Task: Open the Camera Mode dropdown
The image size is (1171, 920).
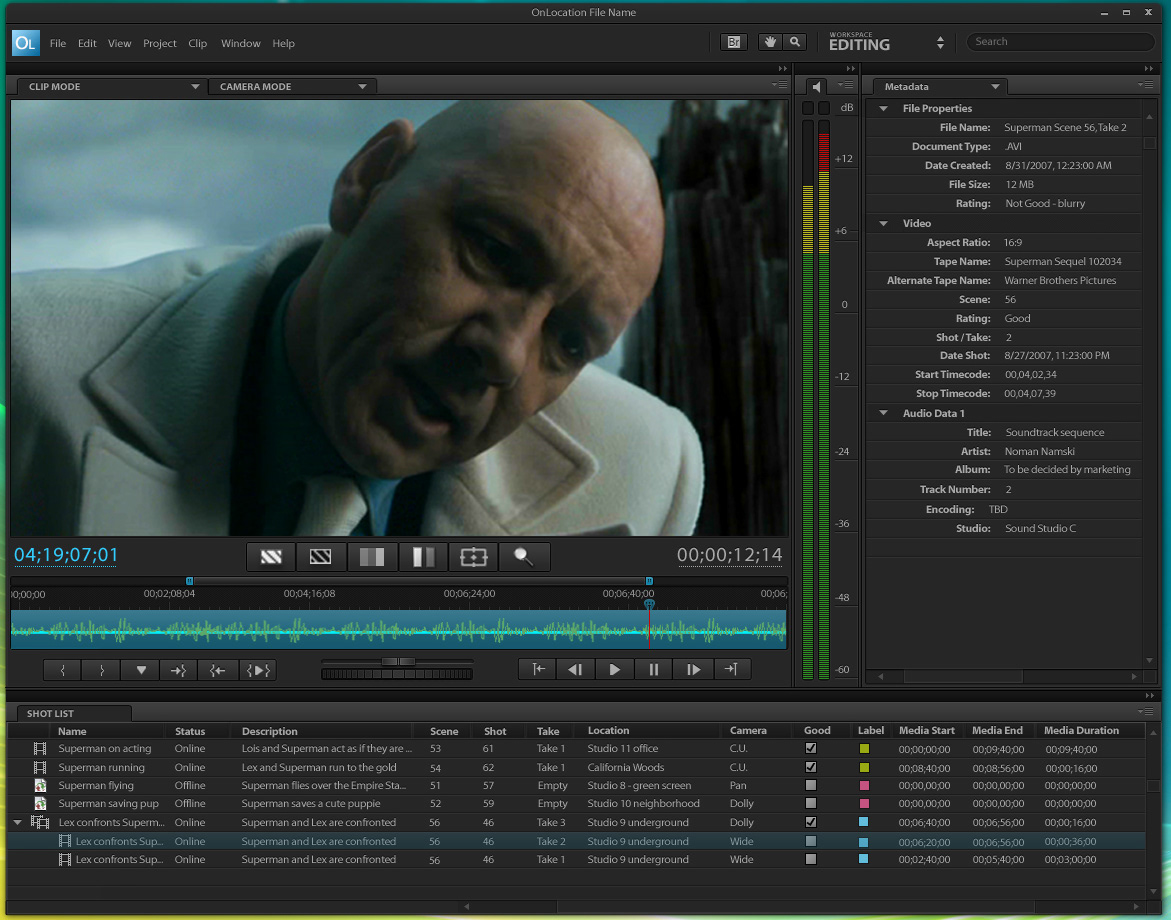Action: 362,87
